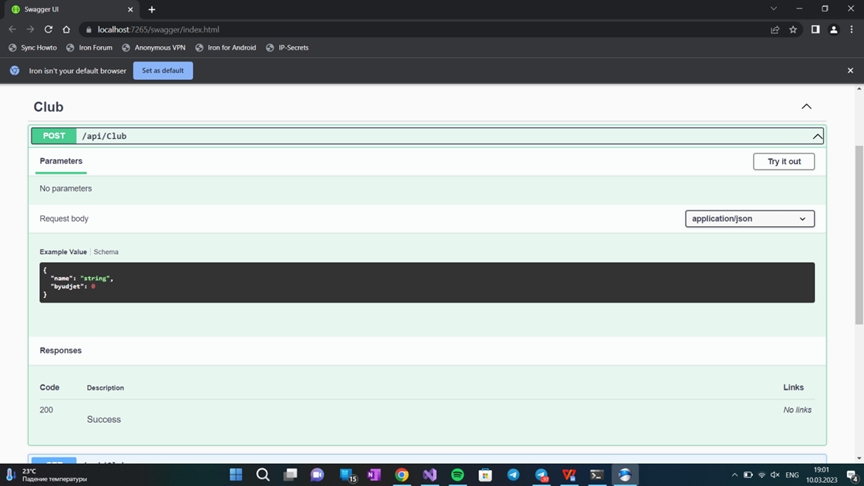The height and width of the screenshot is (486, 864).
Task: Switch to the Schema tab
Action: 106,252
